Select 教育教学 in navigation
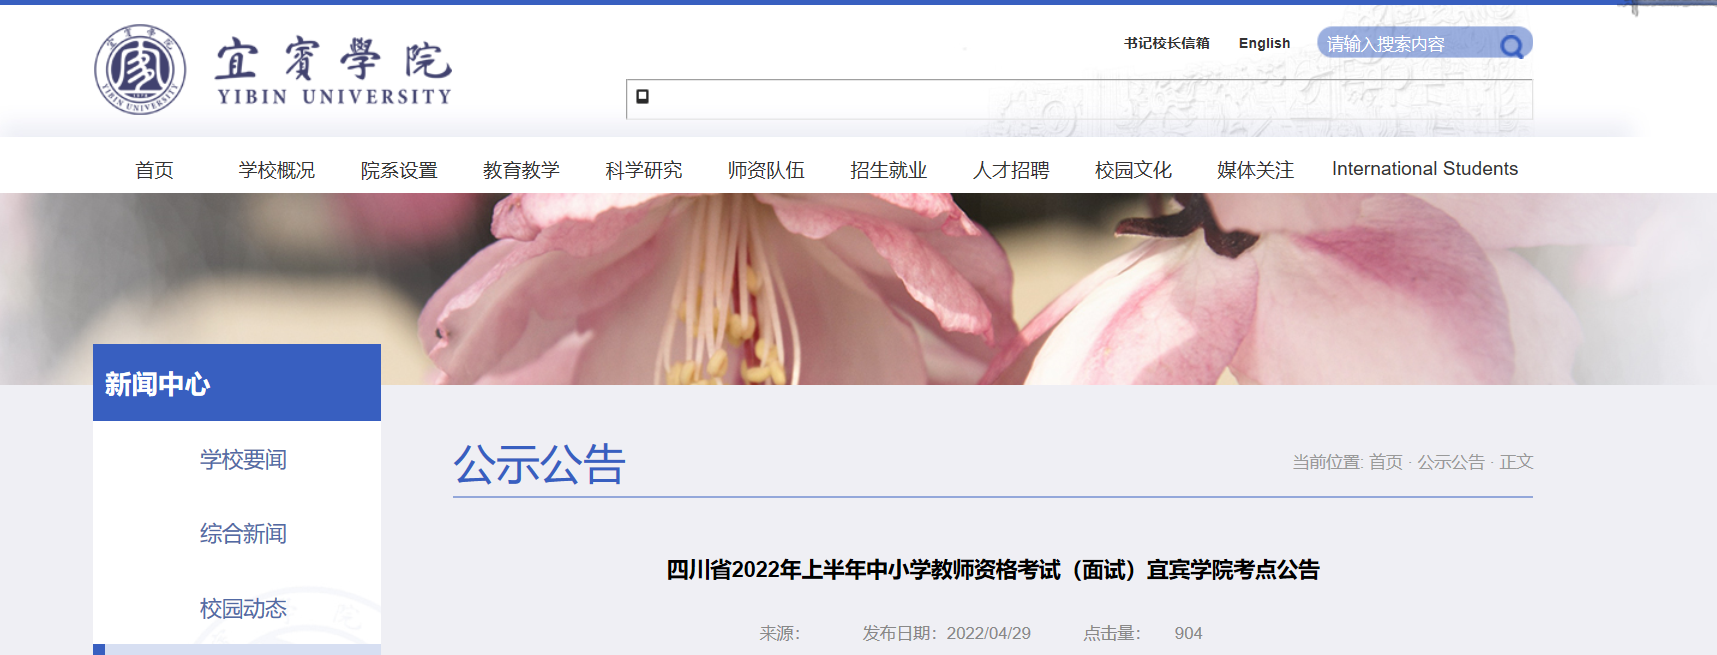The width and height of the screenshot is (1717, 655). 521,170
